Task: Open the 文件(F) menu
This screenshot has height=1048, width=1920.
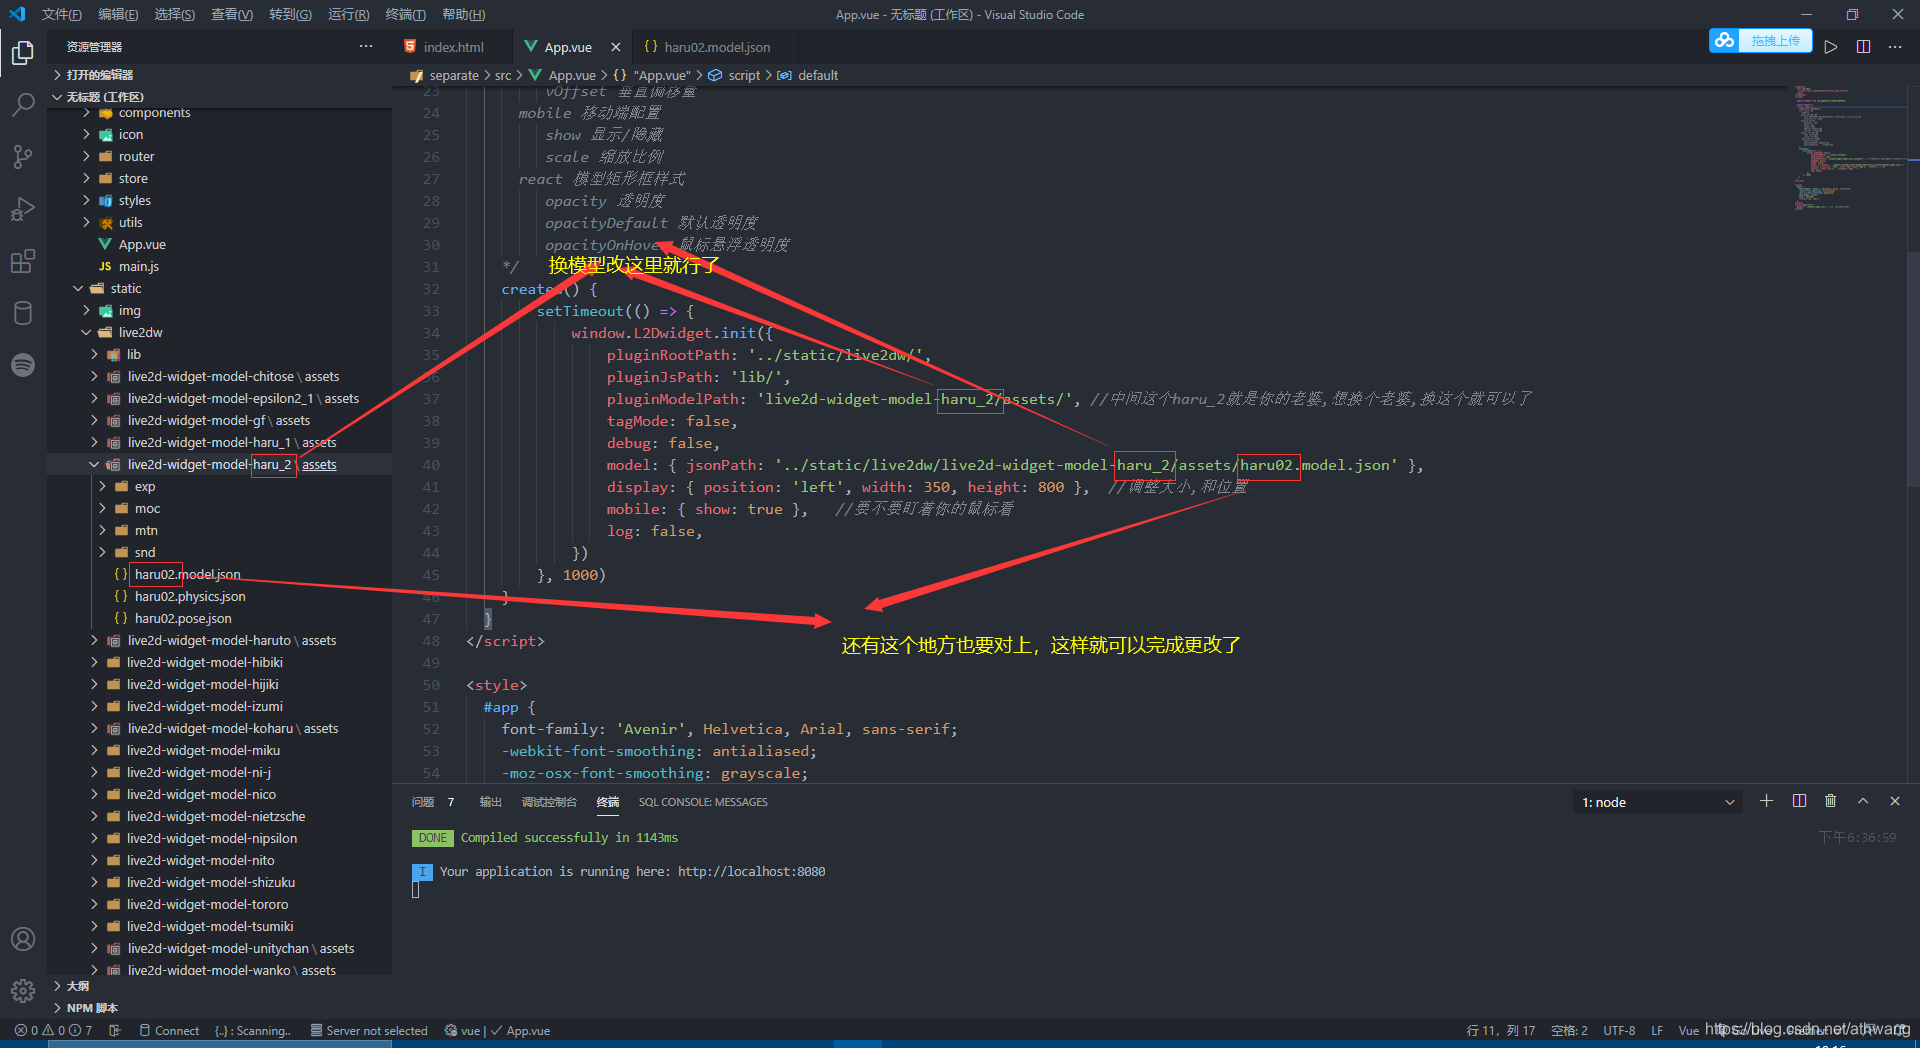Action: (62, 14)
